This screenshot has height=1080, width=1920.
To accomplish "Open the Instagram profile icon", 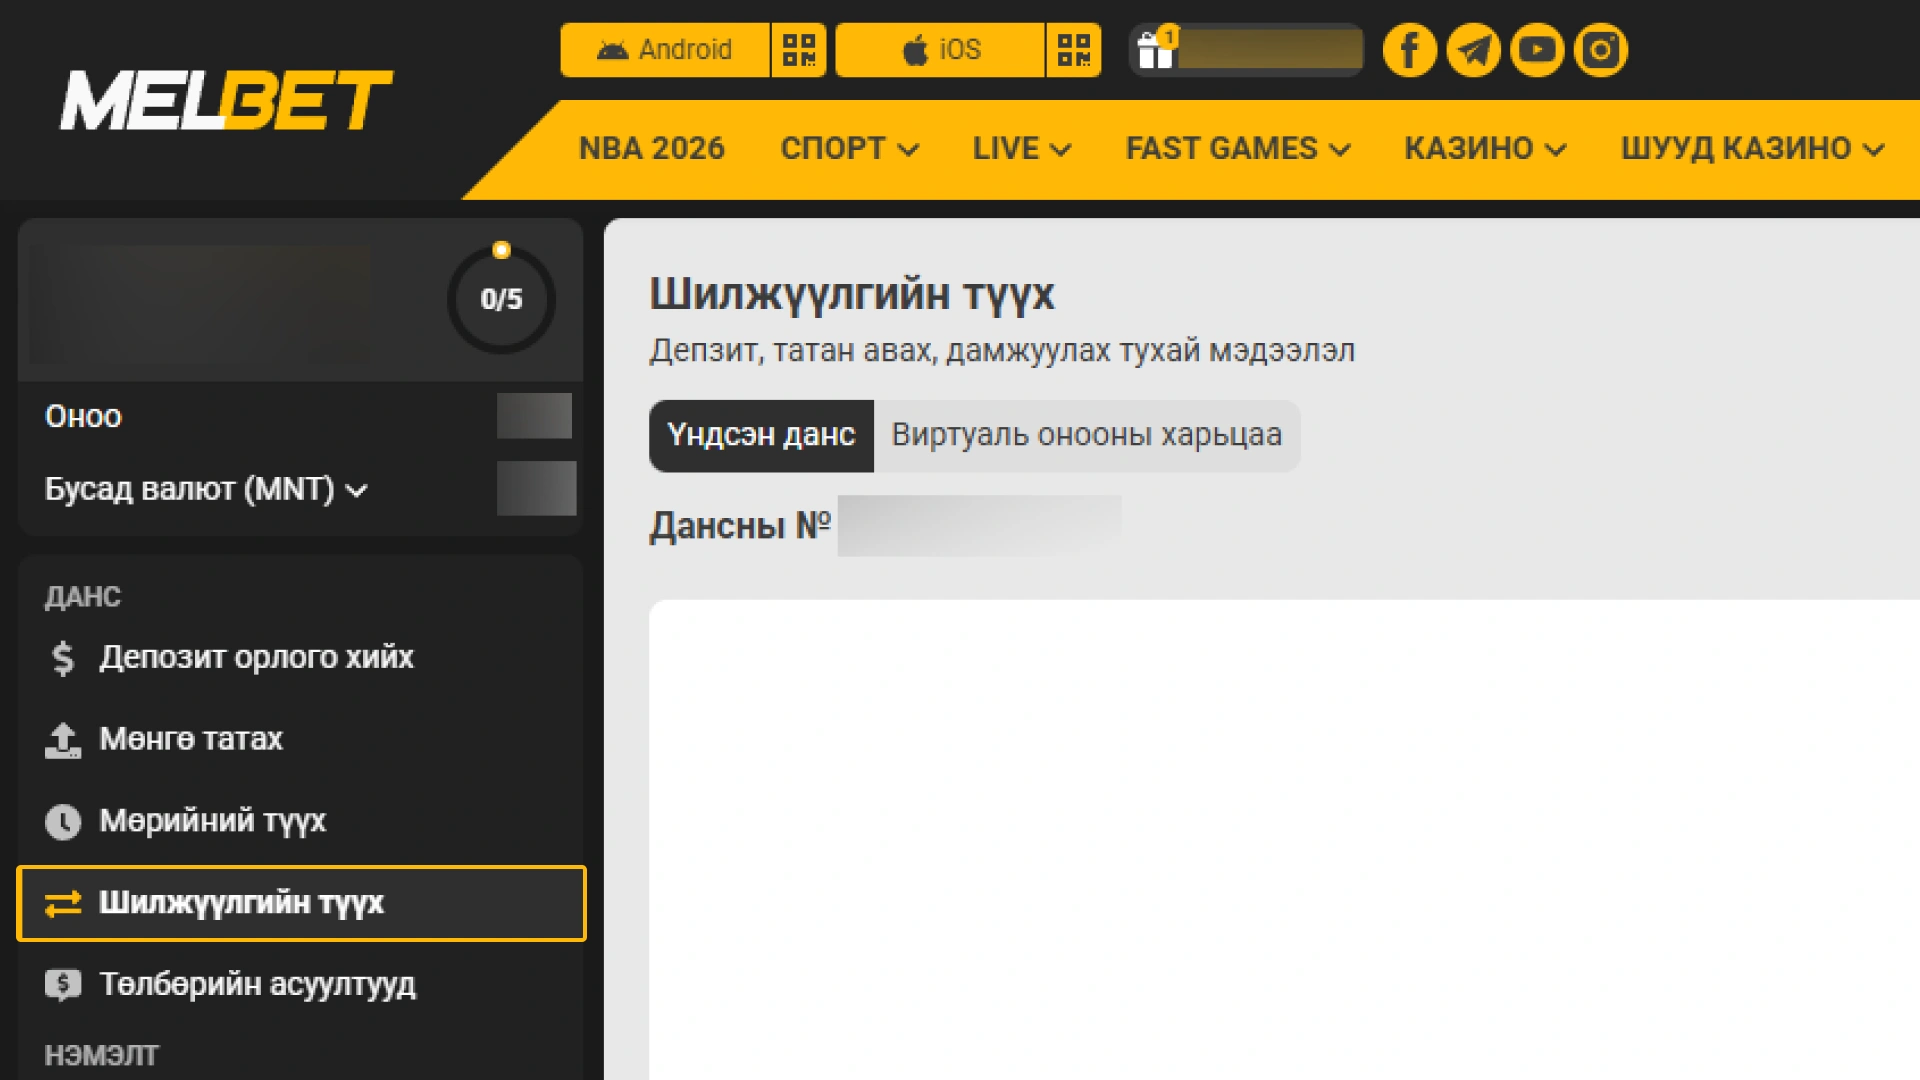I will point(1601,50).
